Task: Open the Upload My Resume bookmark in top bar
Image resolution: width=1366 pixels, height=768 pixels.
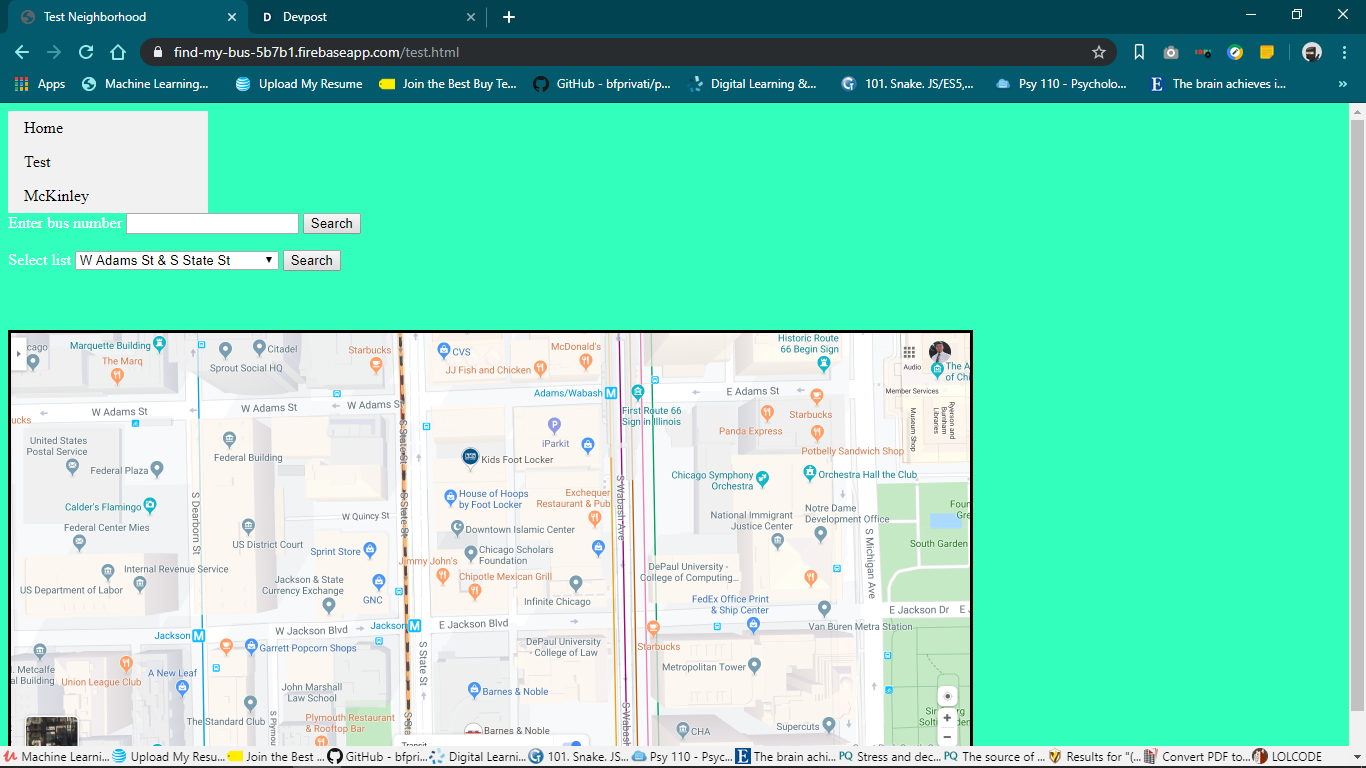Action: [299, 84]
